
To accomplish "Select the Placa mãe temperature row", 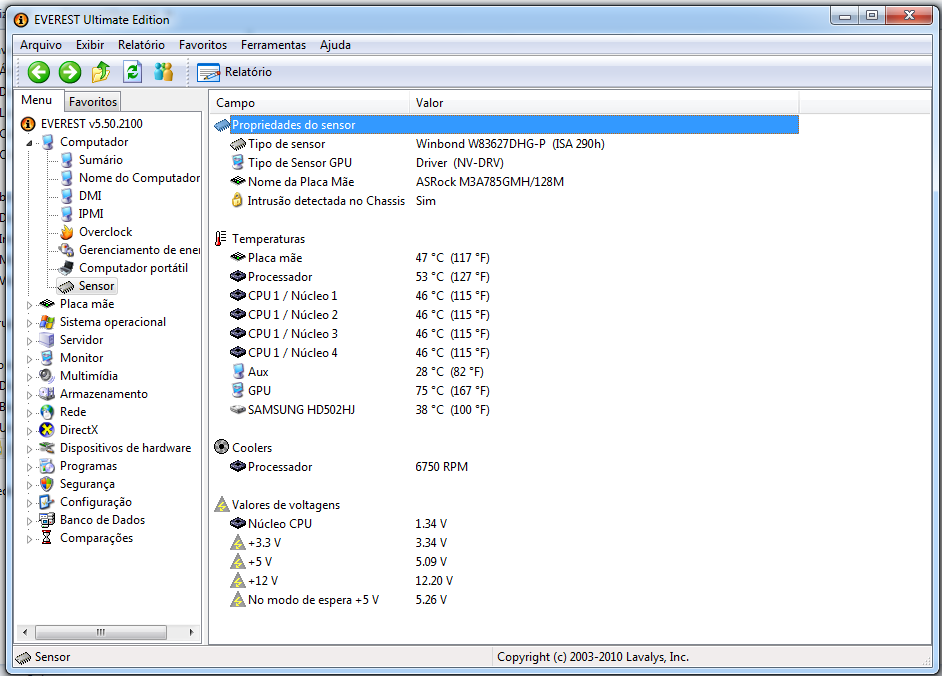I will 506,258.
